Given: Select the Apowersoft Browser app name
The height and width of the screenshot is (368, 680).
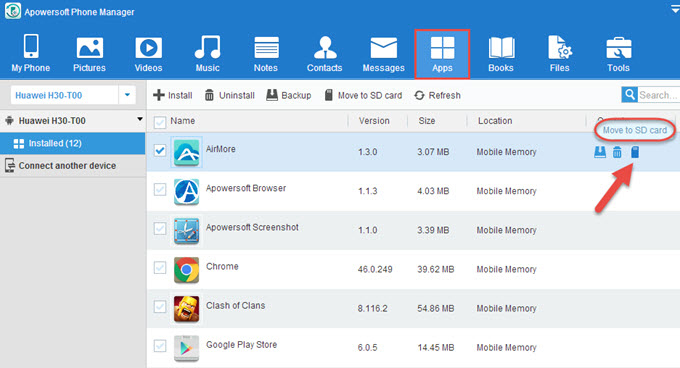Looking at the screenshot, I should click(x=246, y=188).
